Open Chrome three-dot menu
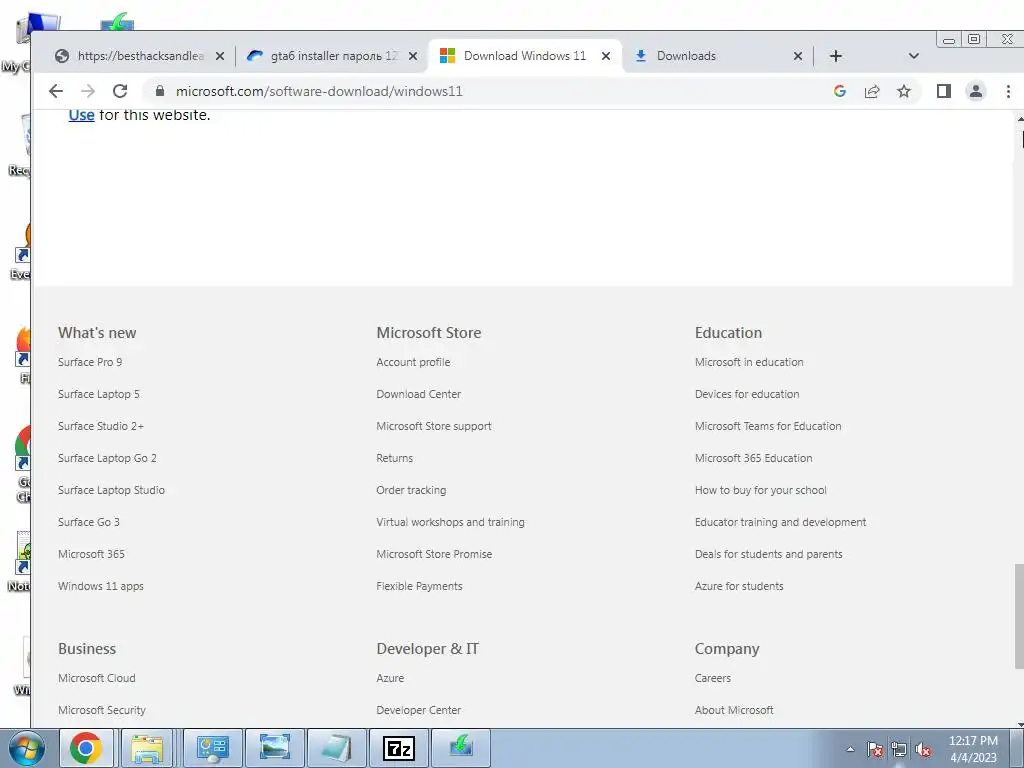Image resolution: width=1024 pixels, height=768 pixels. click(1008, 91)
